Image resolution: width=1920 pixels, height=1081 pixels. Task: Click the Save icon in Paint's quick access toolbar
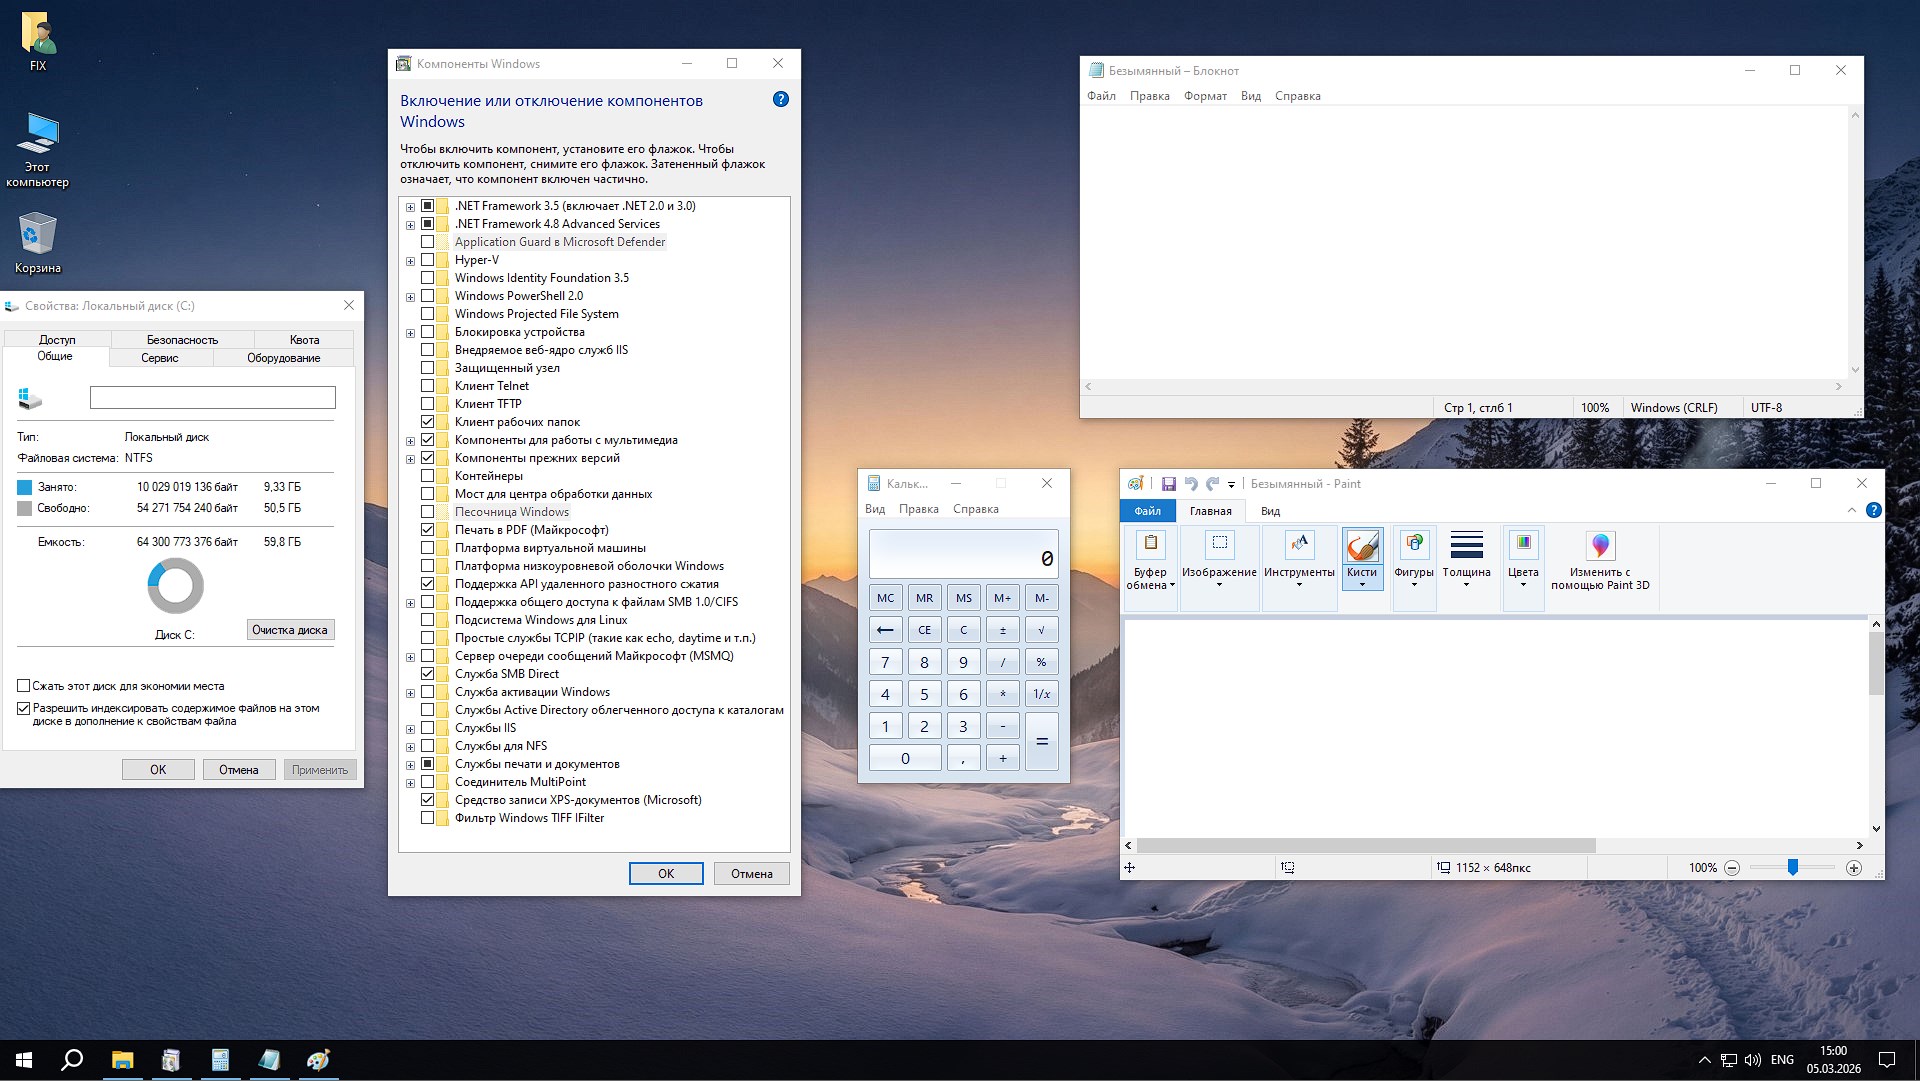click(1168, 484)
